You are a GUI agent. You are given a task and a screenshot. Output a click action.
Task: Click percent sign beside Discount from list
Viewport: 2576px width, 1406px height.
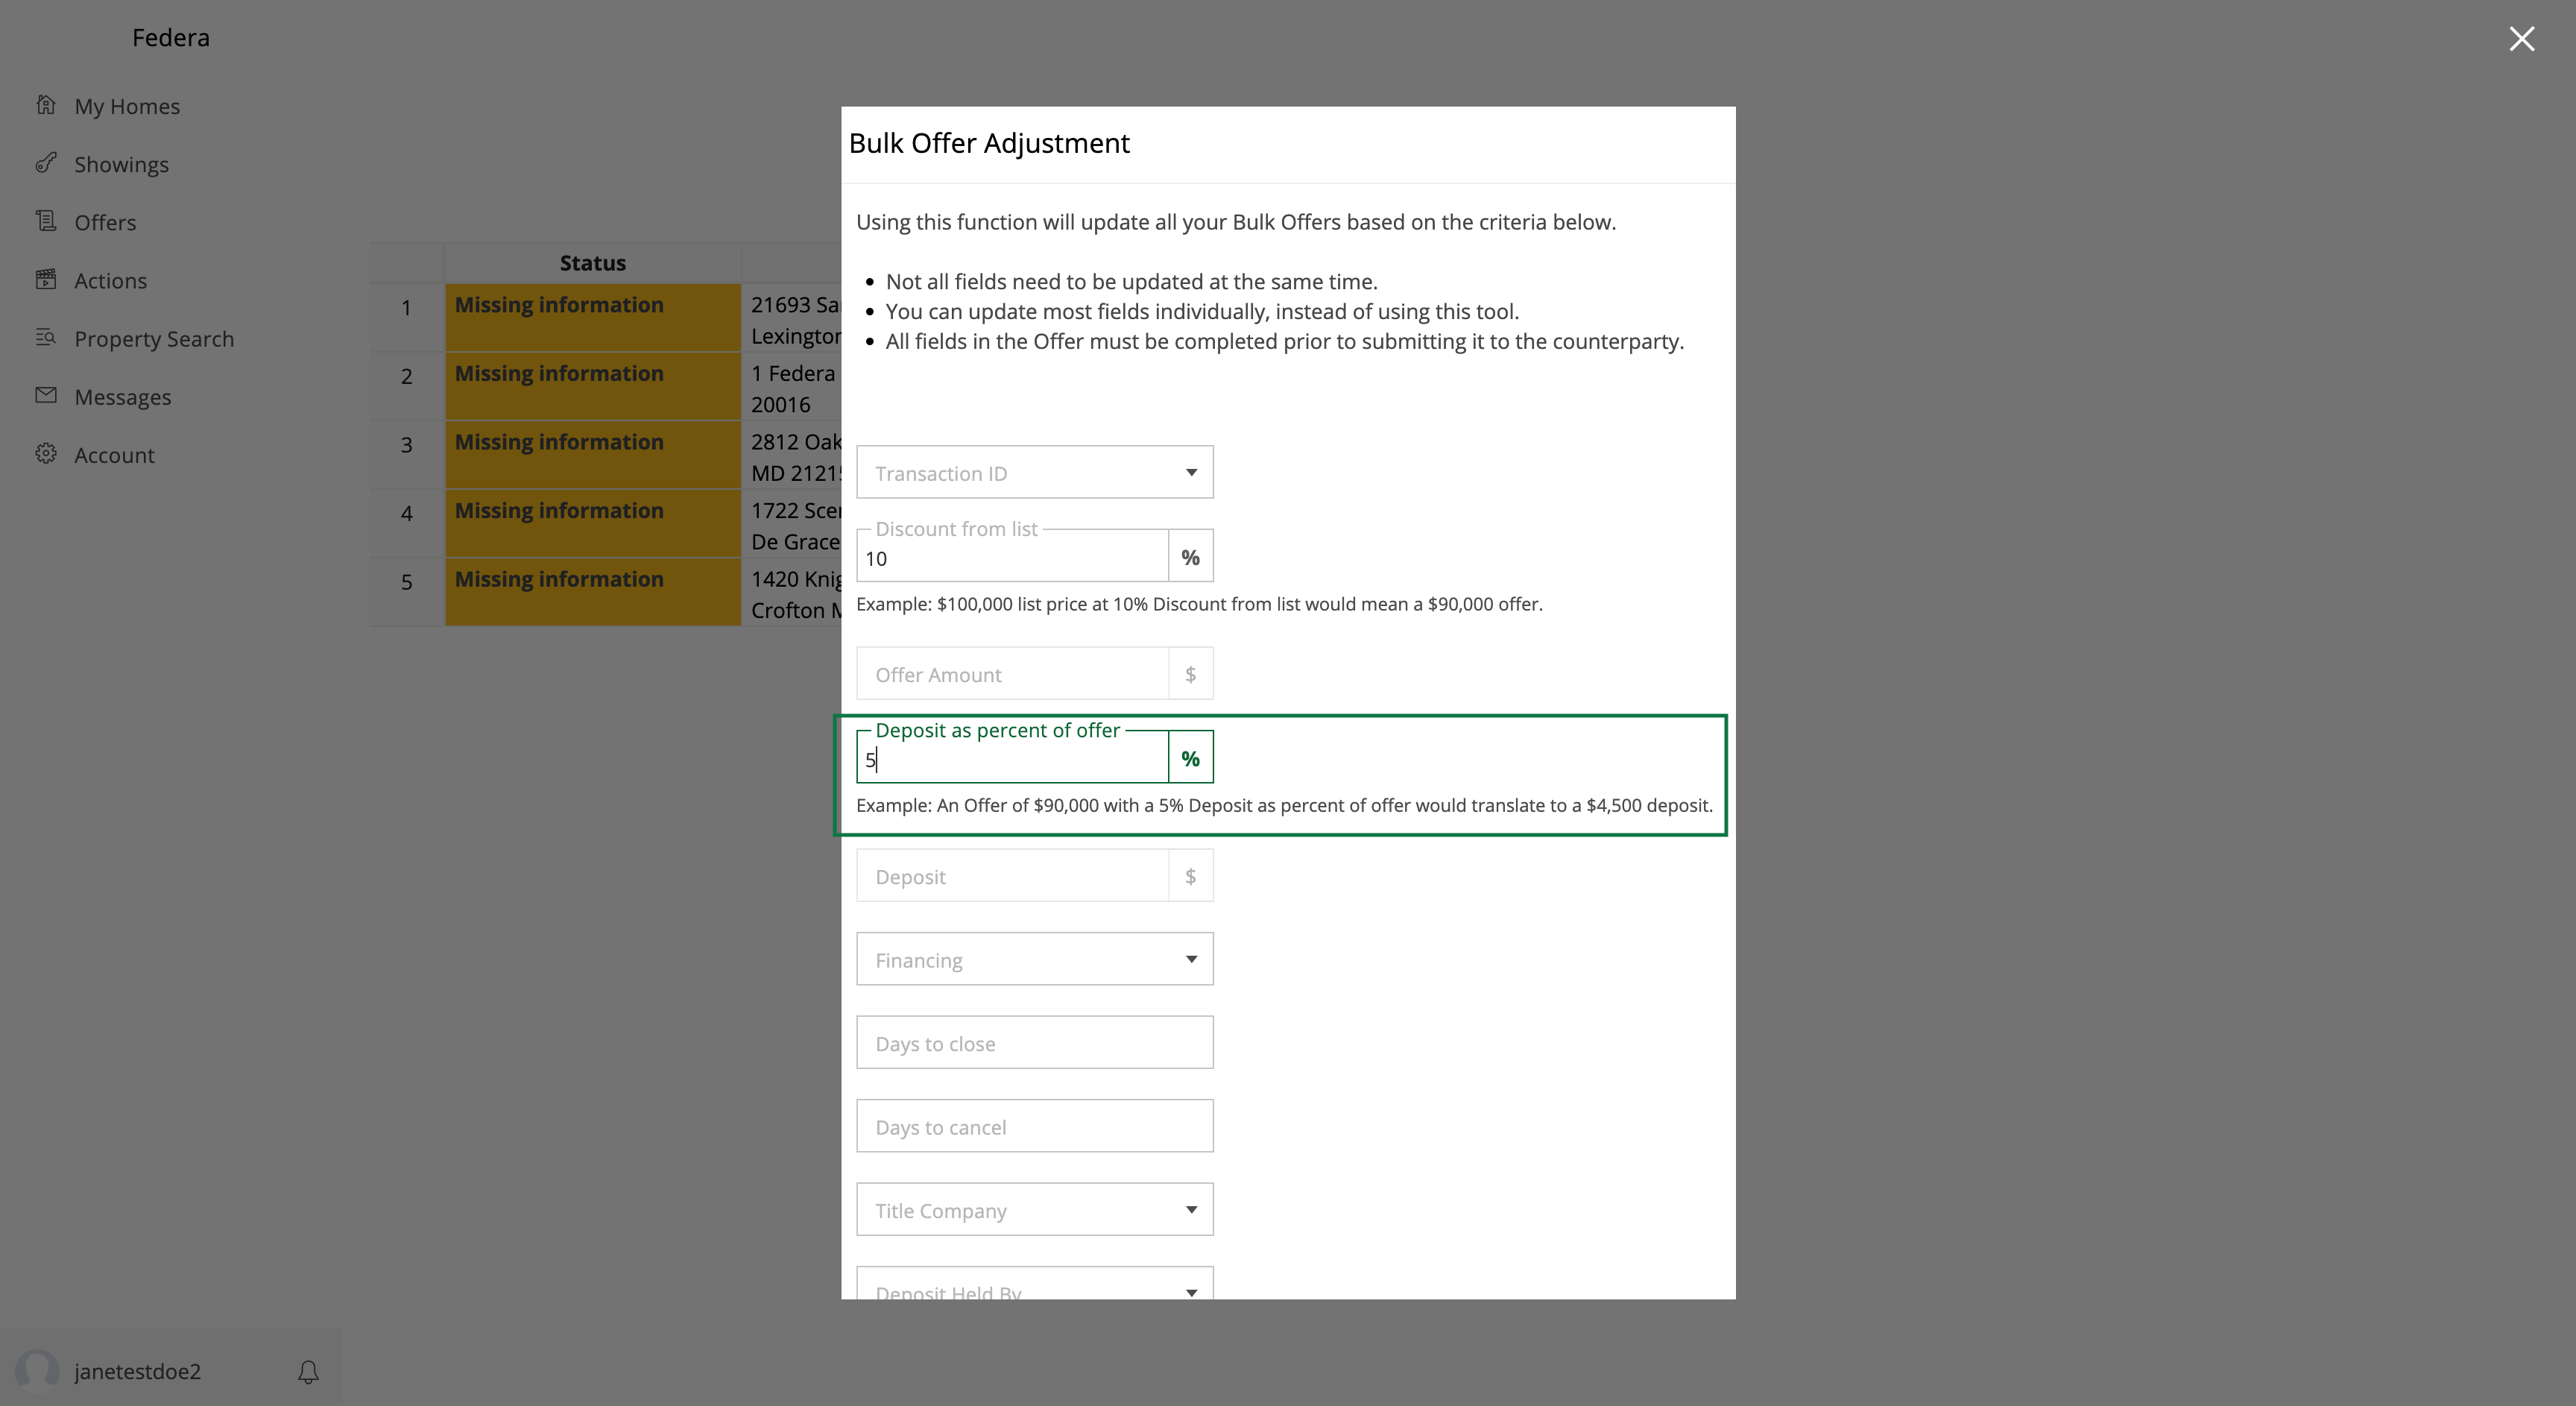(1190, 557)
